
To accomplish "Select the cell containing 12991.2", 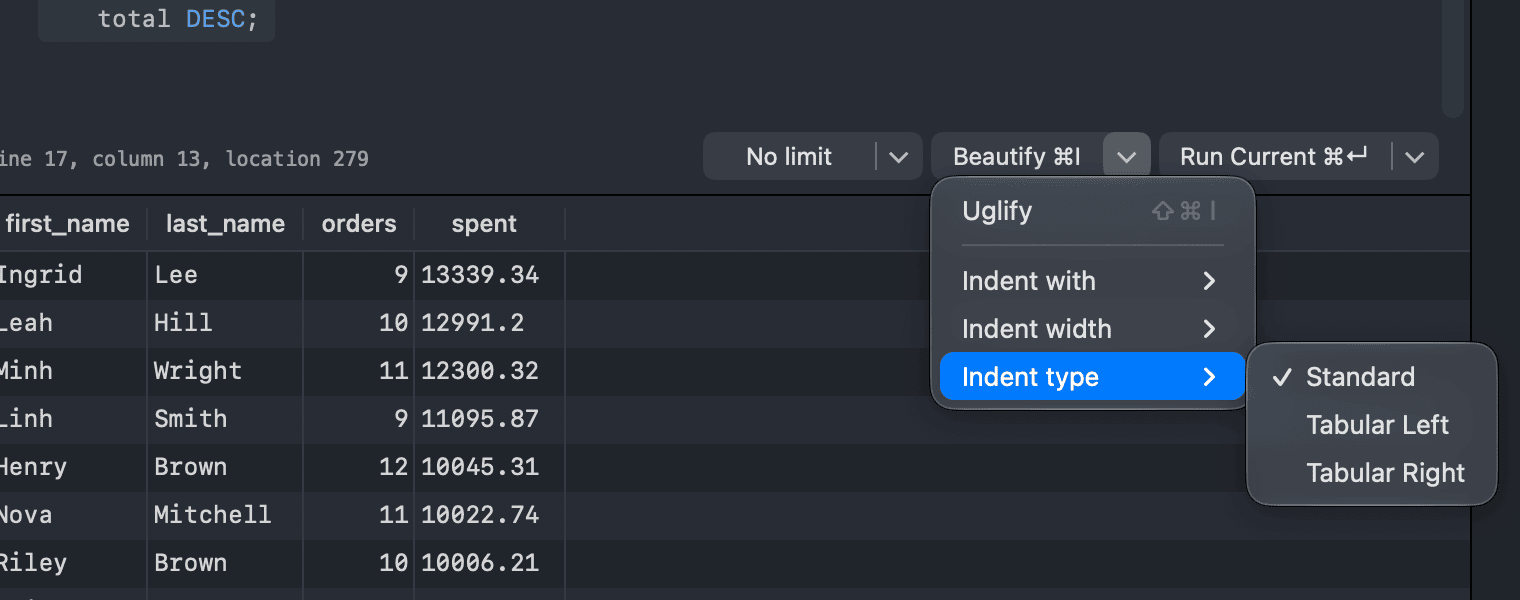I will tap(489, 323).
